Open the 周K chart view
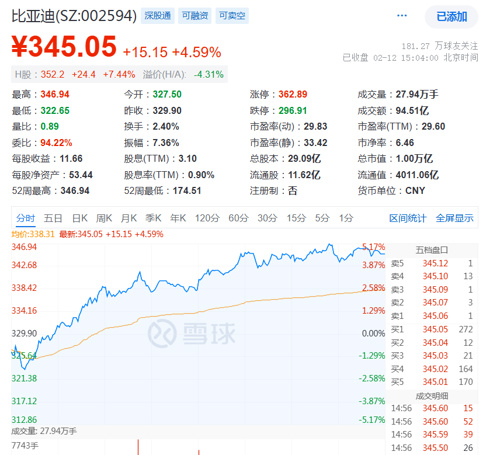This screenshot has width=500, height=455. pyautogui.click(x=104, y=218)
